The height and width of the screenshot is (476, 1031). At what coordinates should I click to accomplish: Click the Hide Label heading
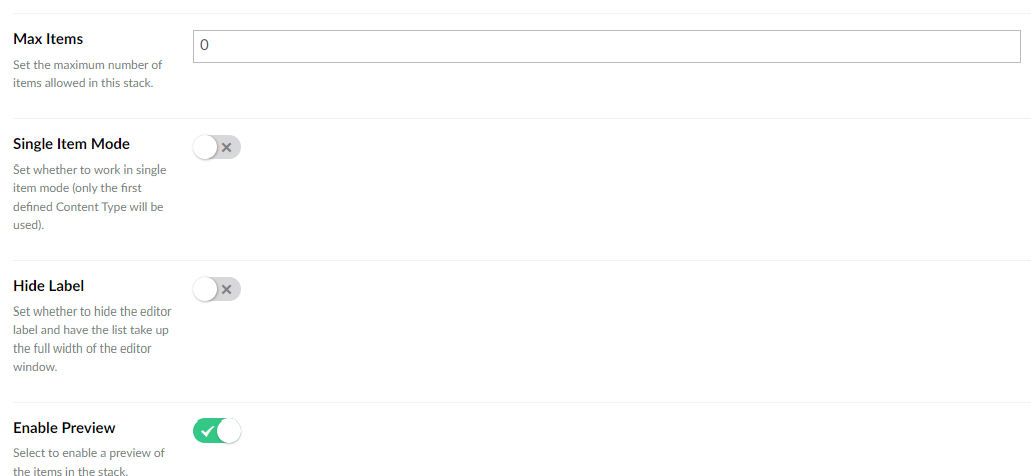(x=48, y=286)
